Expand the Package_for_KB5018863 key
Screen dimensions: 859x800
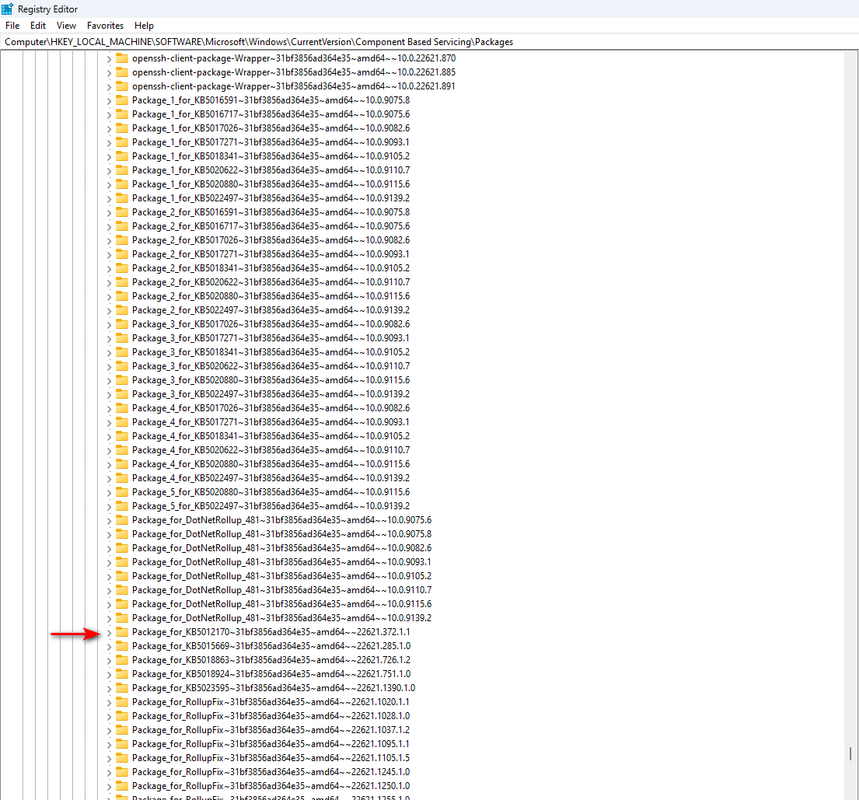(x=108, y=660)
